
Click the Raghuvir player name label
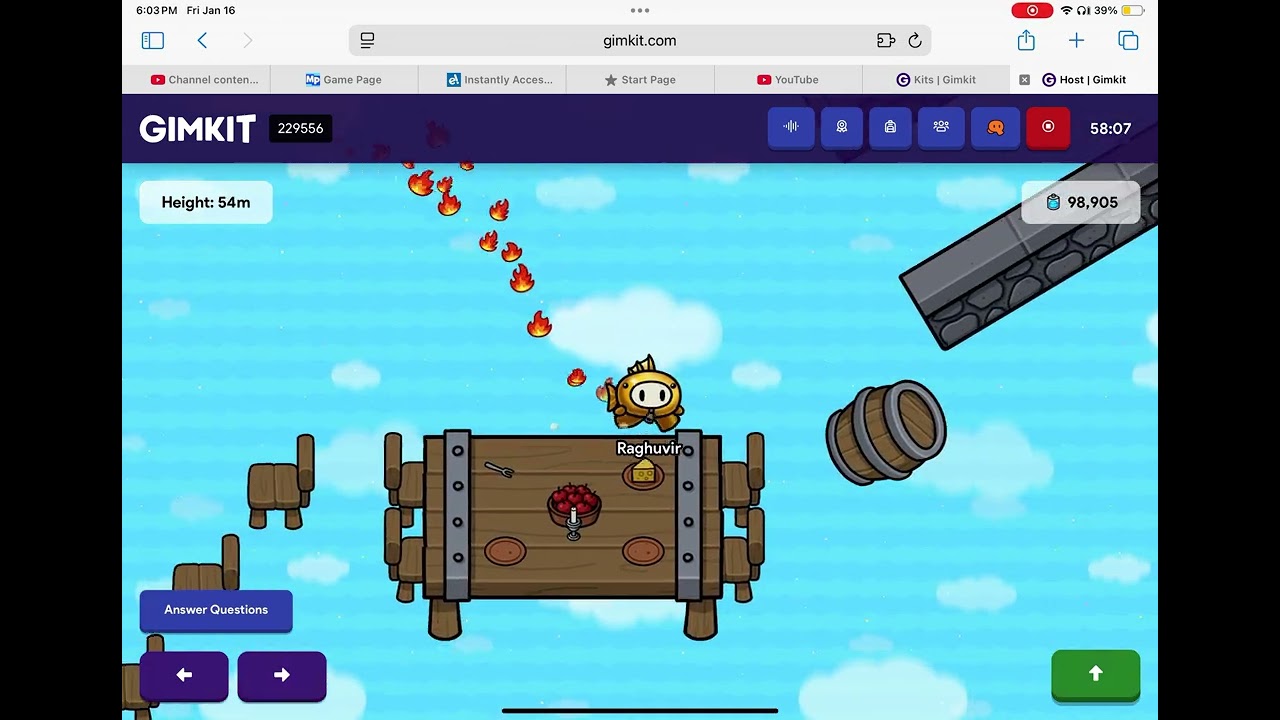(648, 448)
